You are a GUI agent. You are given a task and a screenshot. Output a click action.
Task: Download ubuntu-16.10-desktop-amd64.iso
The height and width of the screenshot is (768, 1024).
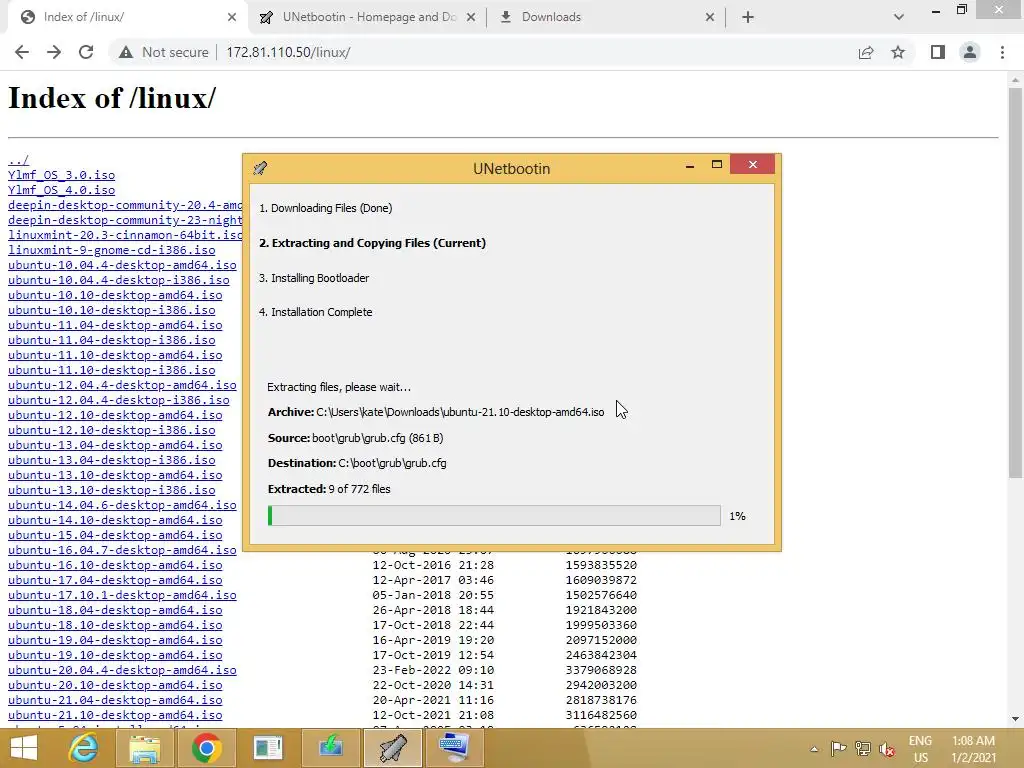[115, 566]
